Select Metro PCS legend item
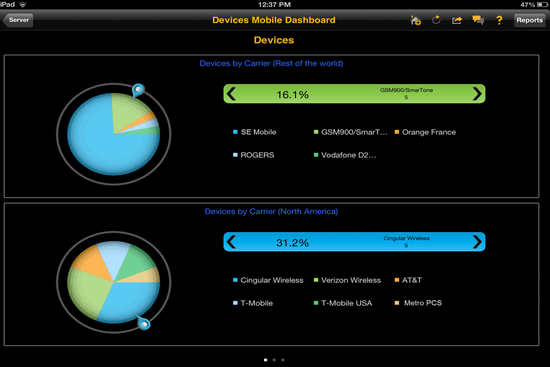Viewport: 550px width, 367px height. 418,303
